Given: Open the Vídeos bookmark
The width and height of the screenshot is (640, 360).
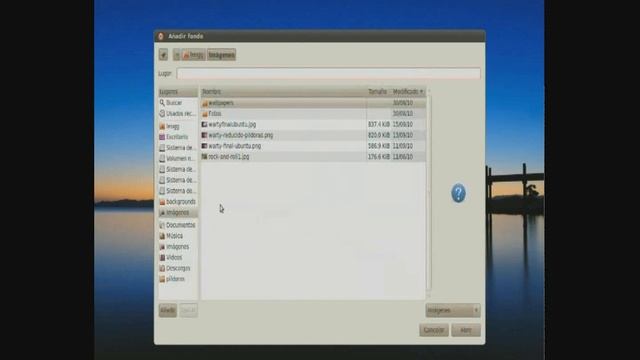Looking at the screenshot, I should 178,258.
